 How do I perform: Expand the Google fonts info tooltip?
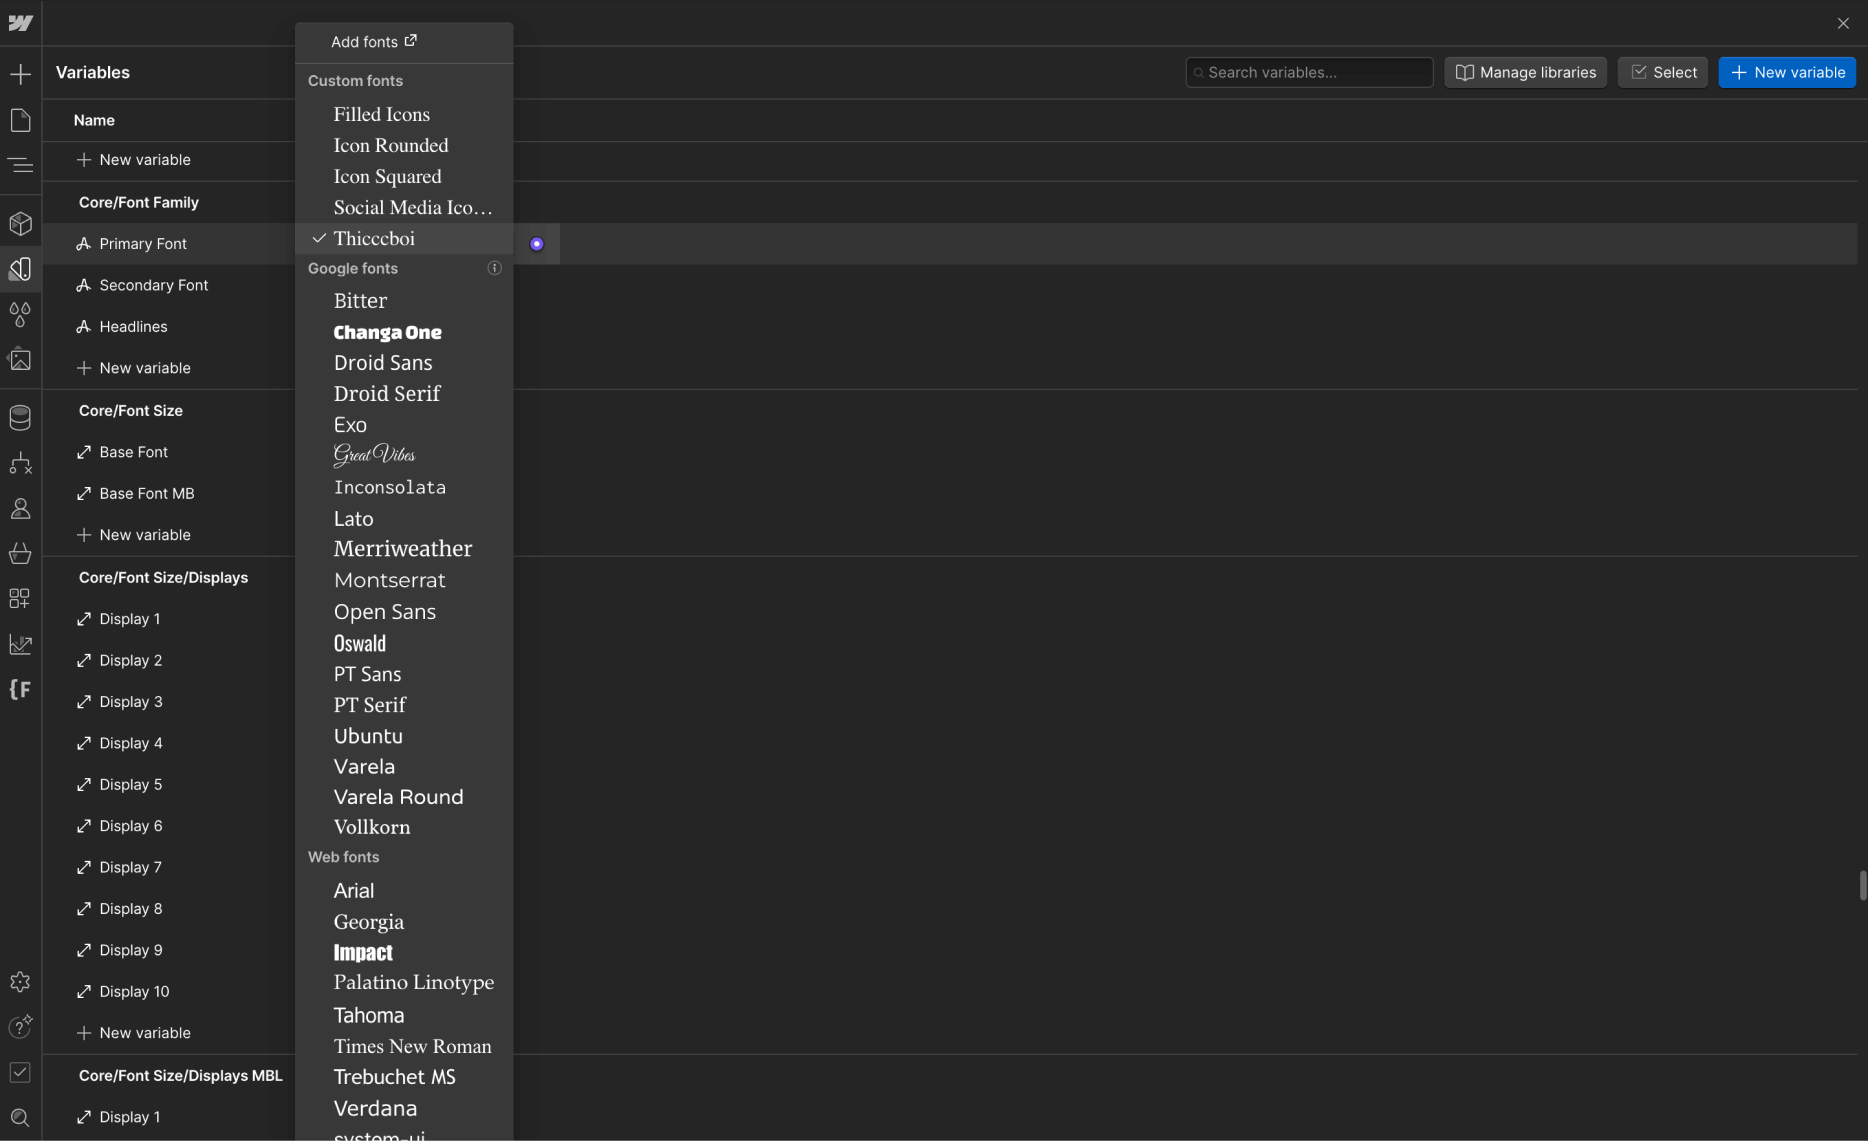[494, 268]
